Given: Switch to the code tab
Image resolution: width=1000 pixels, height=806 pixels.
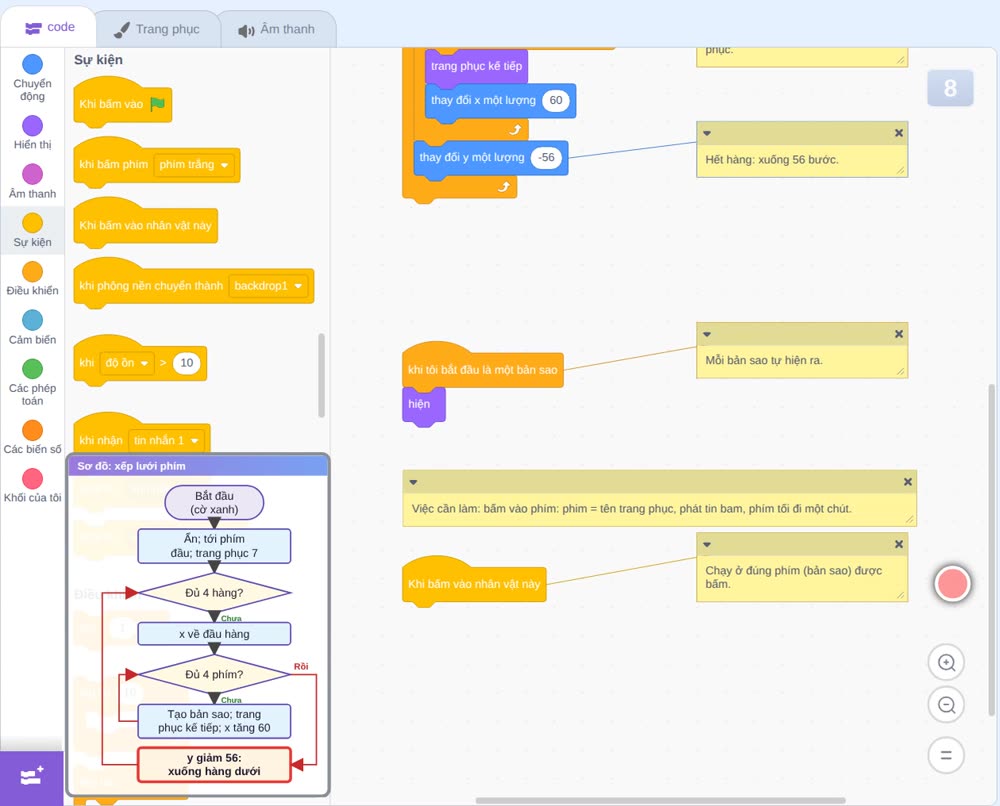Looking at the screenshot, I should coord(49,27).
